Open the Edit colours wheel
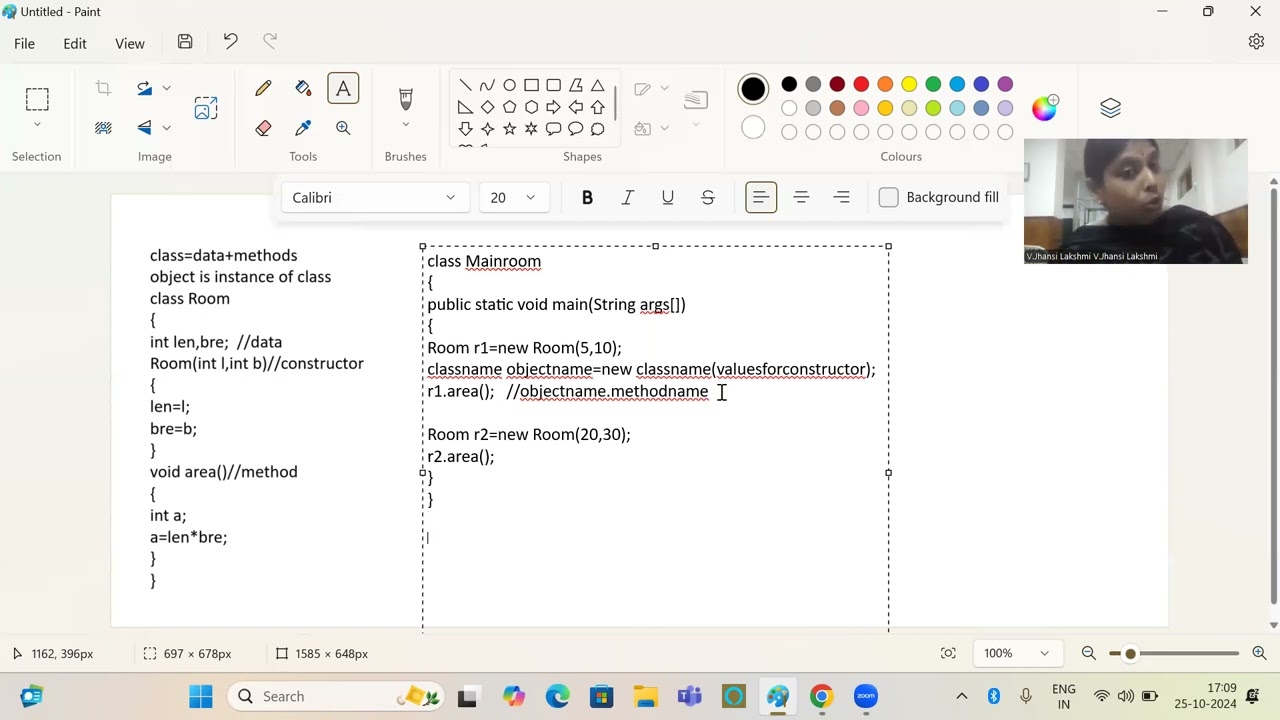This screenshot has height=720, width=1280. click(x=1045, y=108)
